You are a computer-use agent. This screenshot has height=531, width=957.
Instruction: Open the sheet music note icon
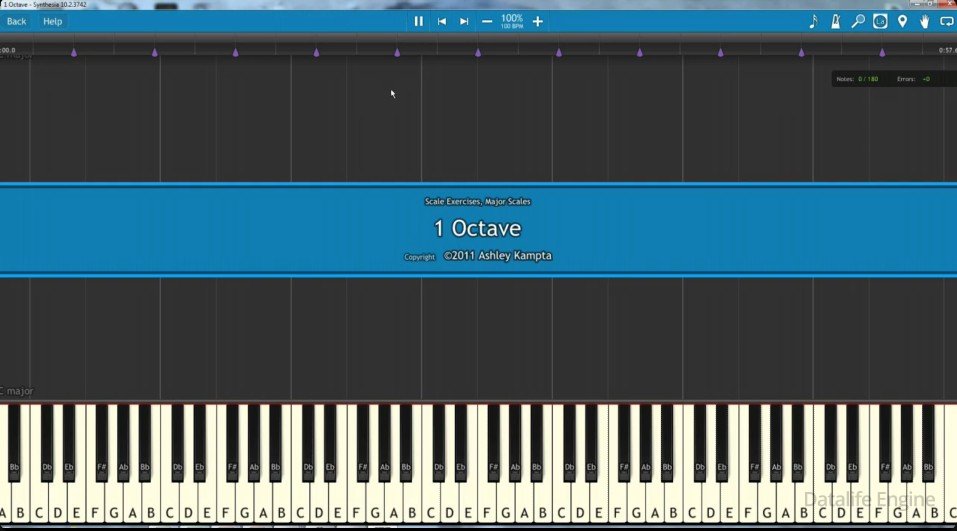click(813, 21)
